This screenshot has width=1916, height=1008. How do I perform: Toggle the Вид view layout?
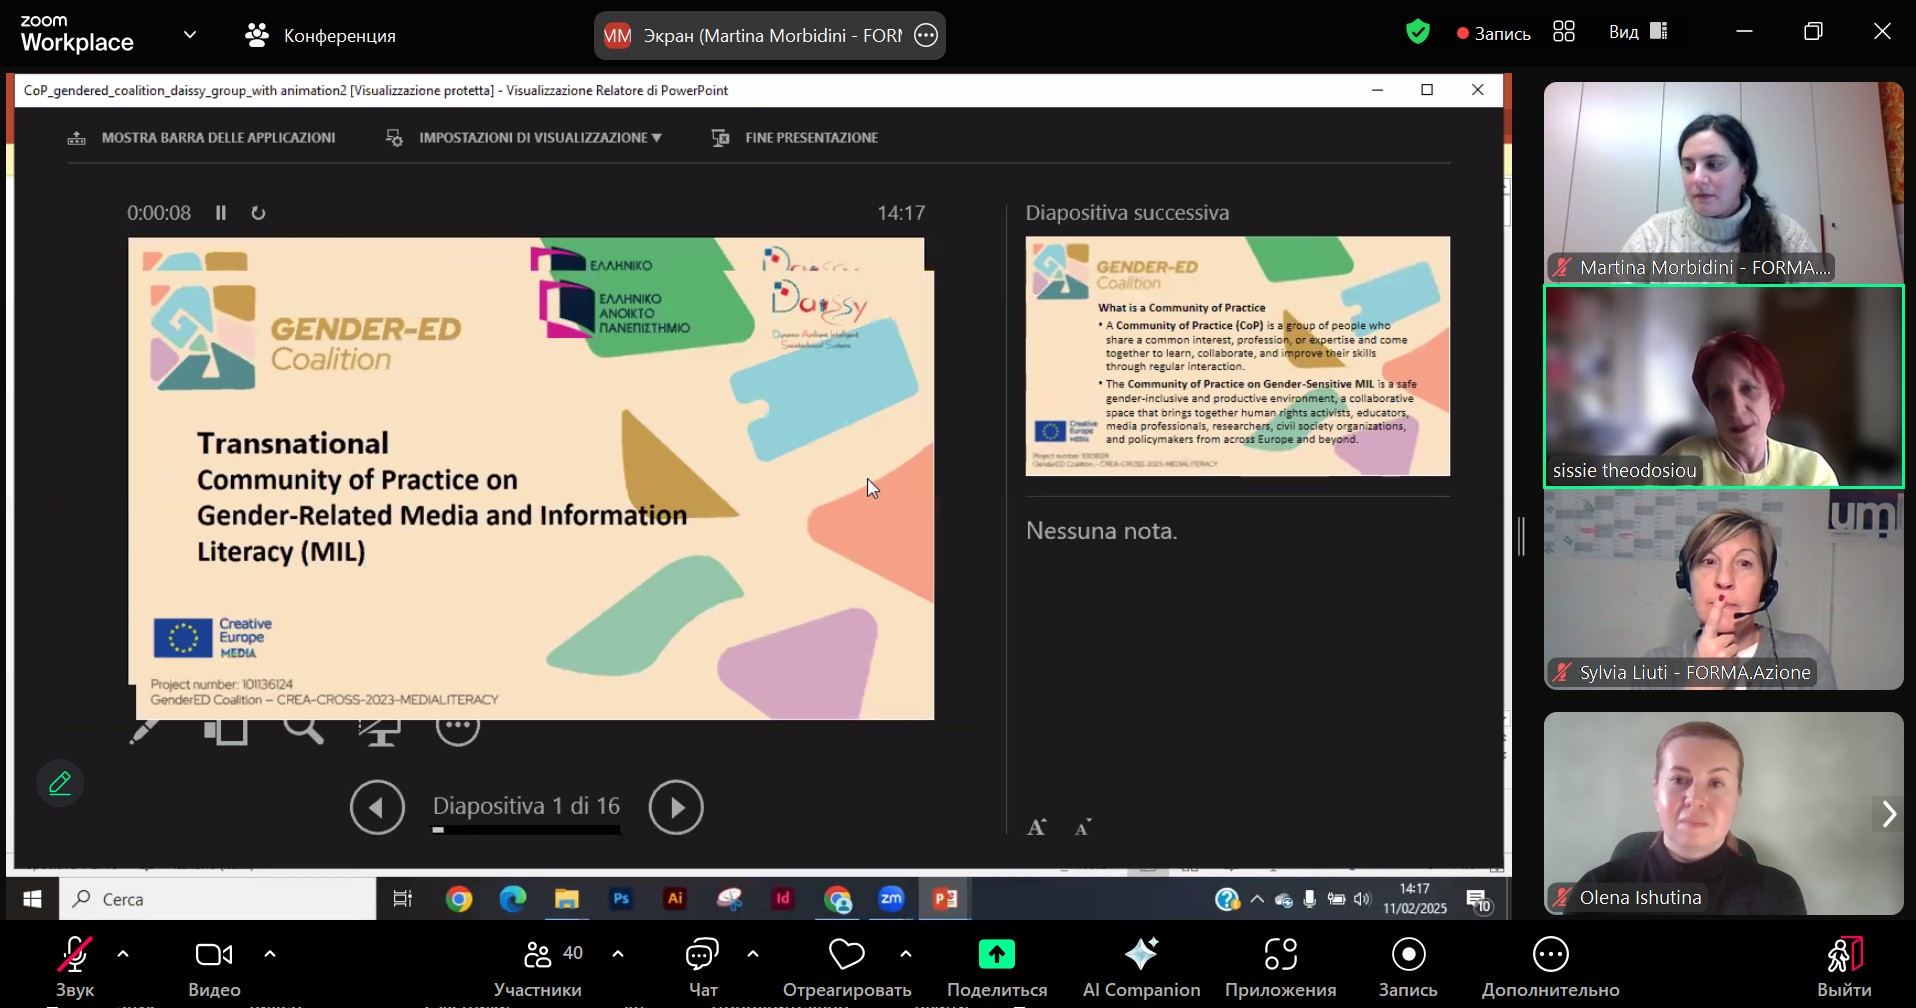coord(1638,32)
